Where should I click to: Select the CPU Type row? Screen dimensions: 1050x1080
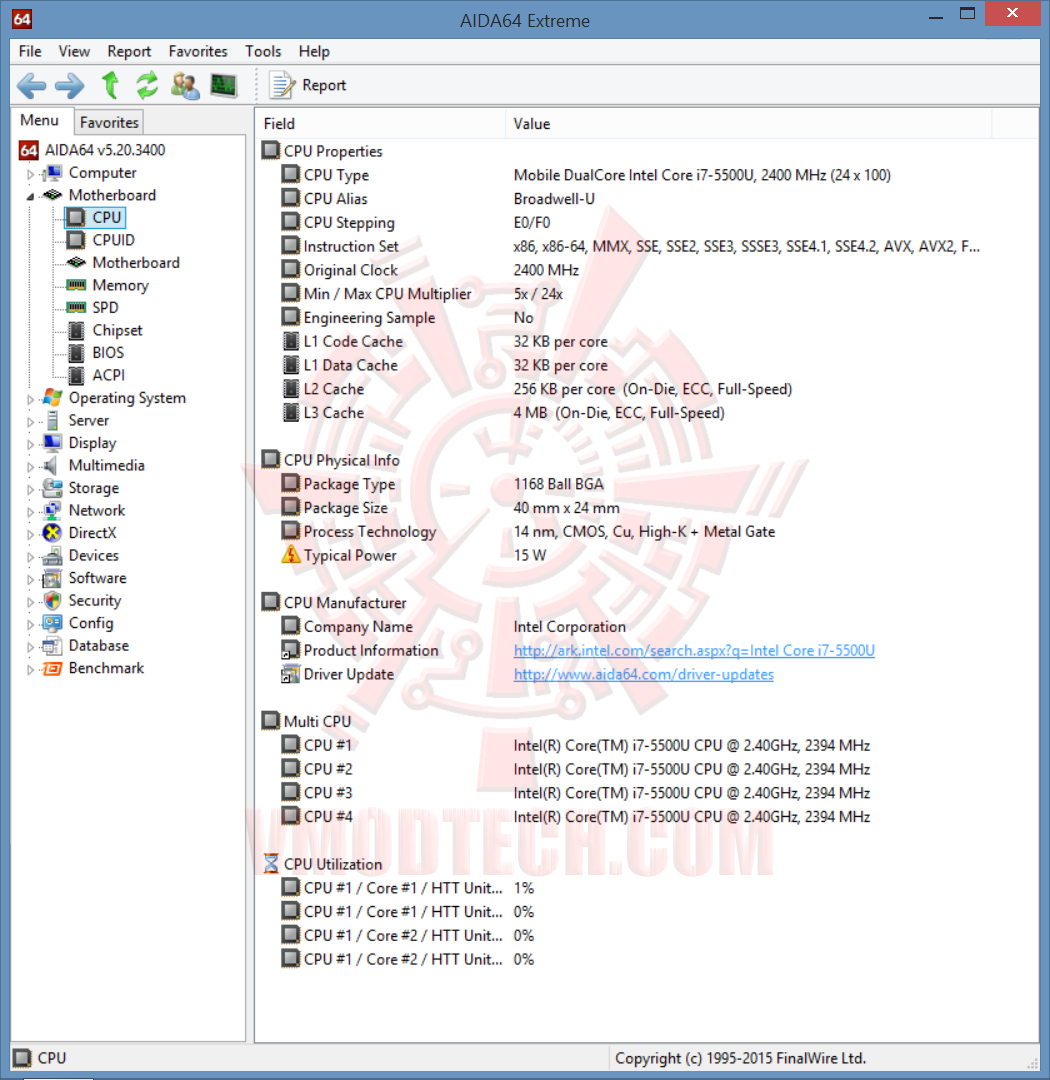click(x=646, y=175)
